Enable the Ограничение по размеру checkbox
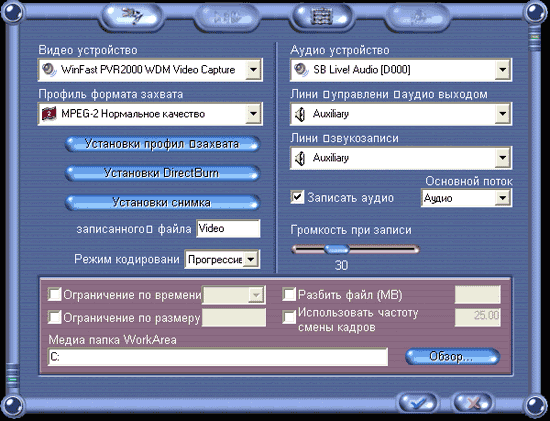This screenshot has height=421, width=550. tap(54, 317)
